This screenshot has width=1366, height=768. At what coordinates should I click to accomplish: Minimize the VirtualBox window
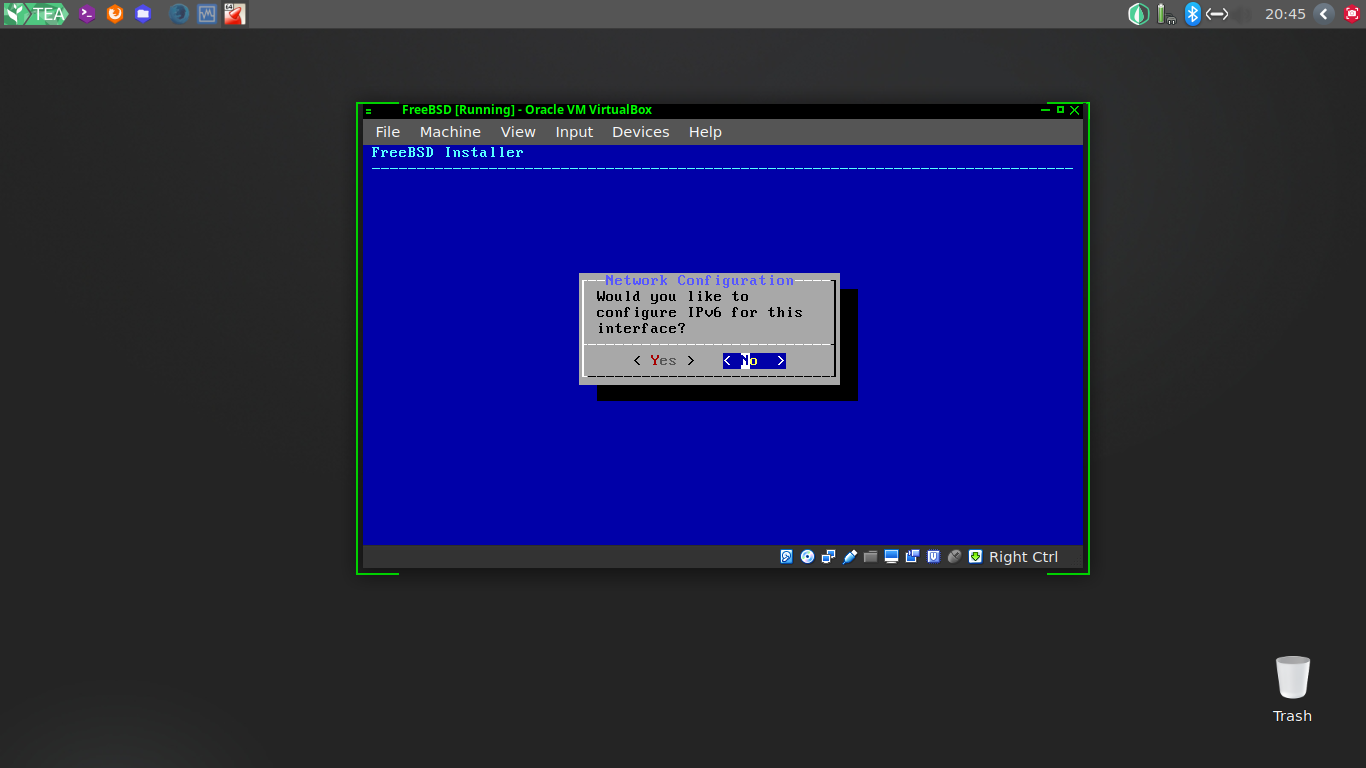(x=1046, y=110)
